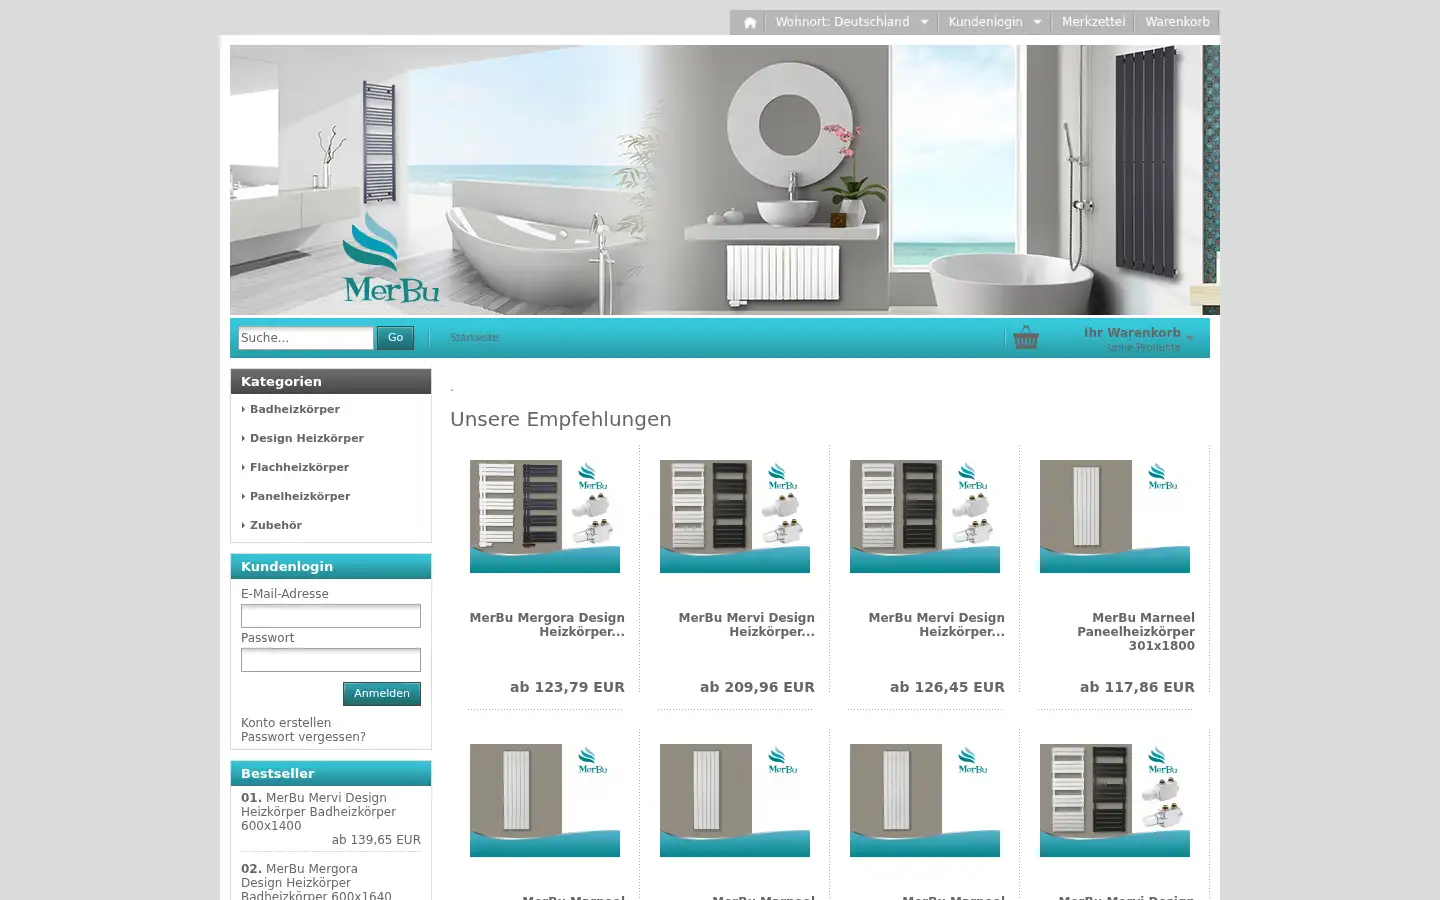The image size is (1440, 900).
Task: Open the Badheizkörper category
Action: tap(295, 409)
